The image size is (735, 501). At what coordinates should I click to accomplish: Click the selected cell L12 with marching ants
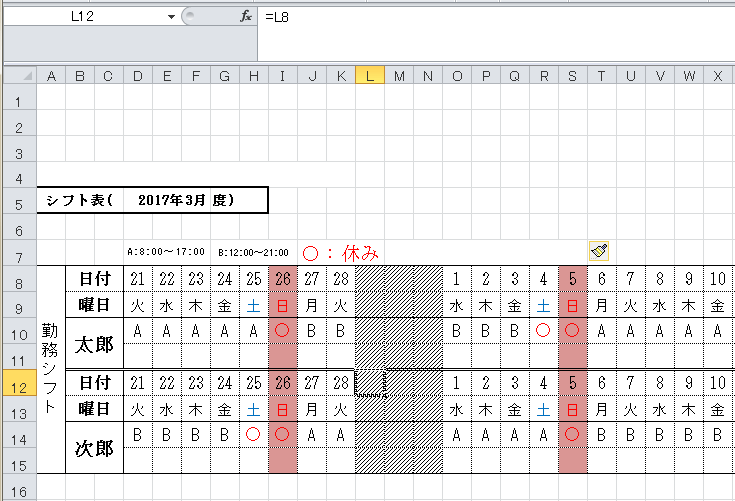370,383
